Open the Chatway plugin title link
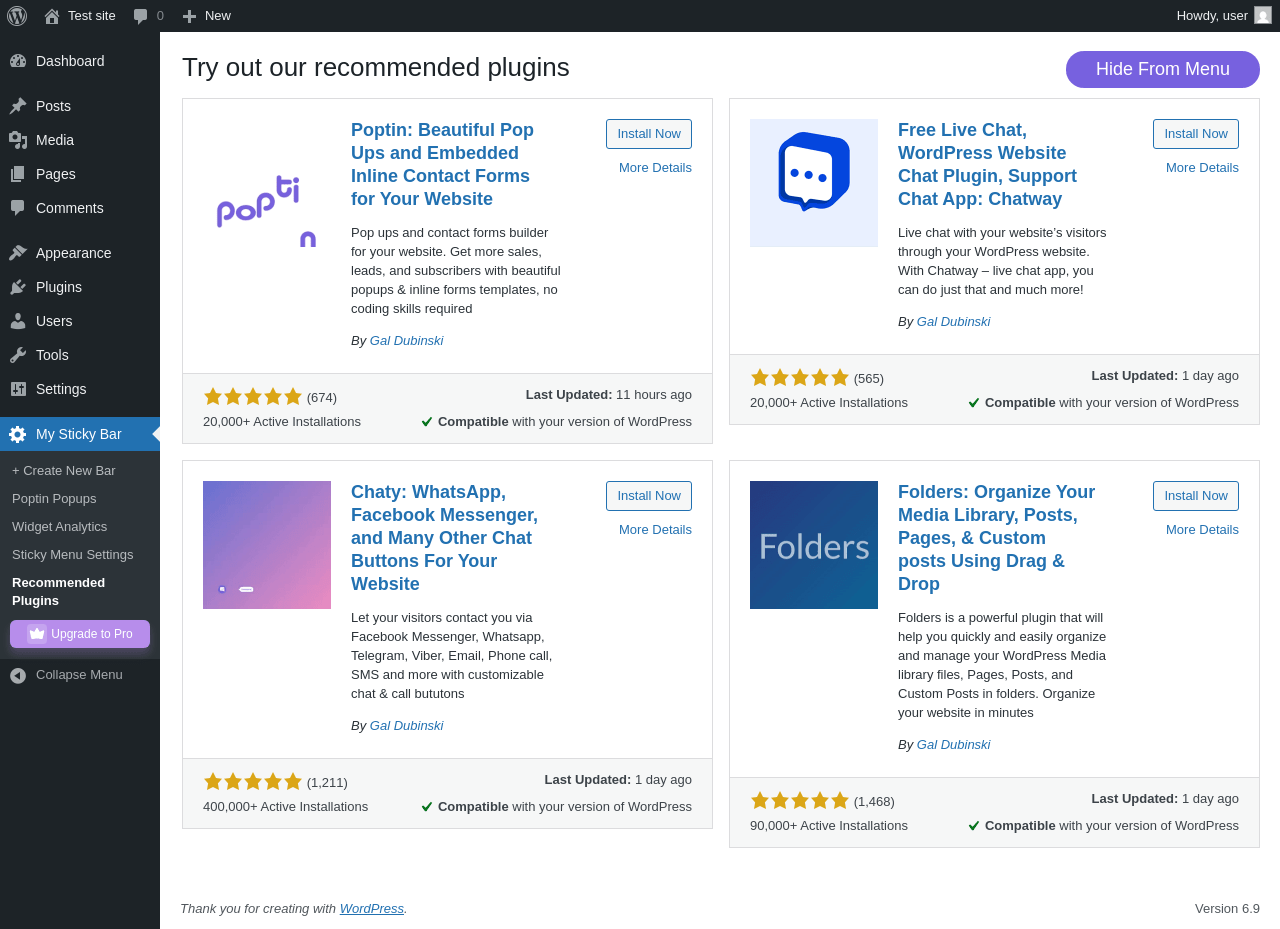This screenshot has height=929, width=1280. (987, 165)
